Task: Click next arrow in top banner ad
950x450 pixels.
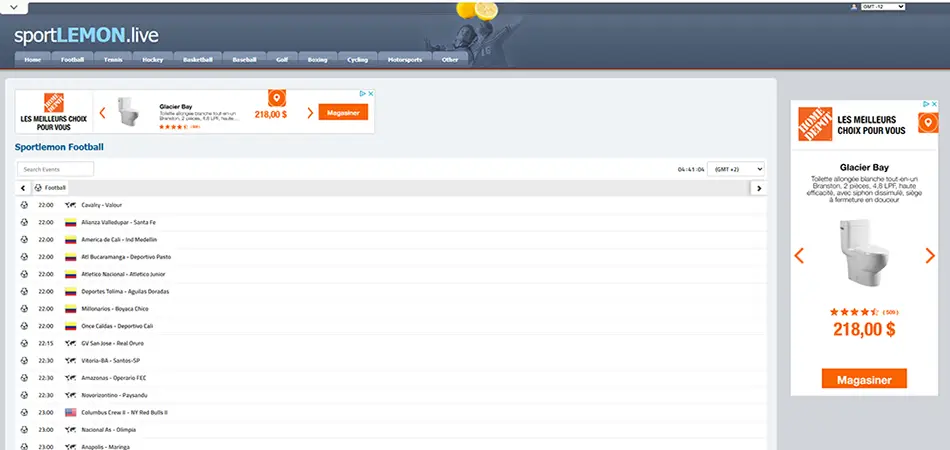Action: point(310,113)
